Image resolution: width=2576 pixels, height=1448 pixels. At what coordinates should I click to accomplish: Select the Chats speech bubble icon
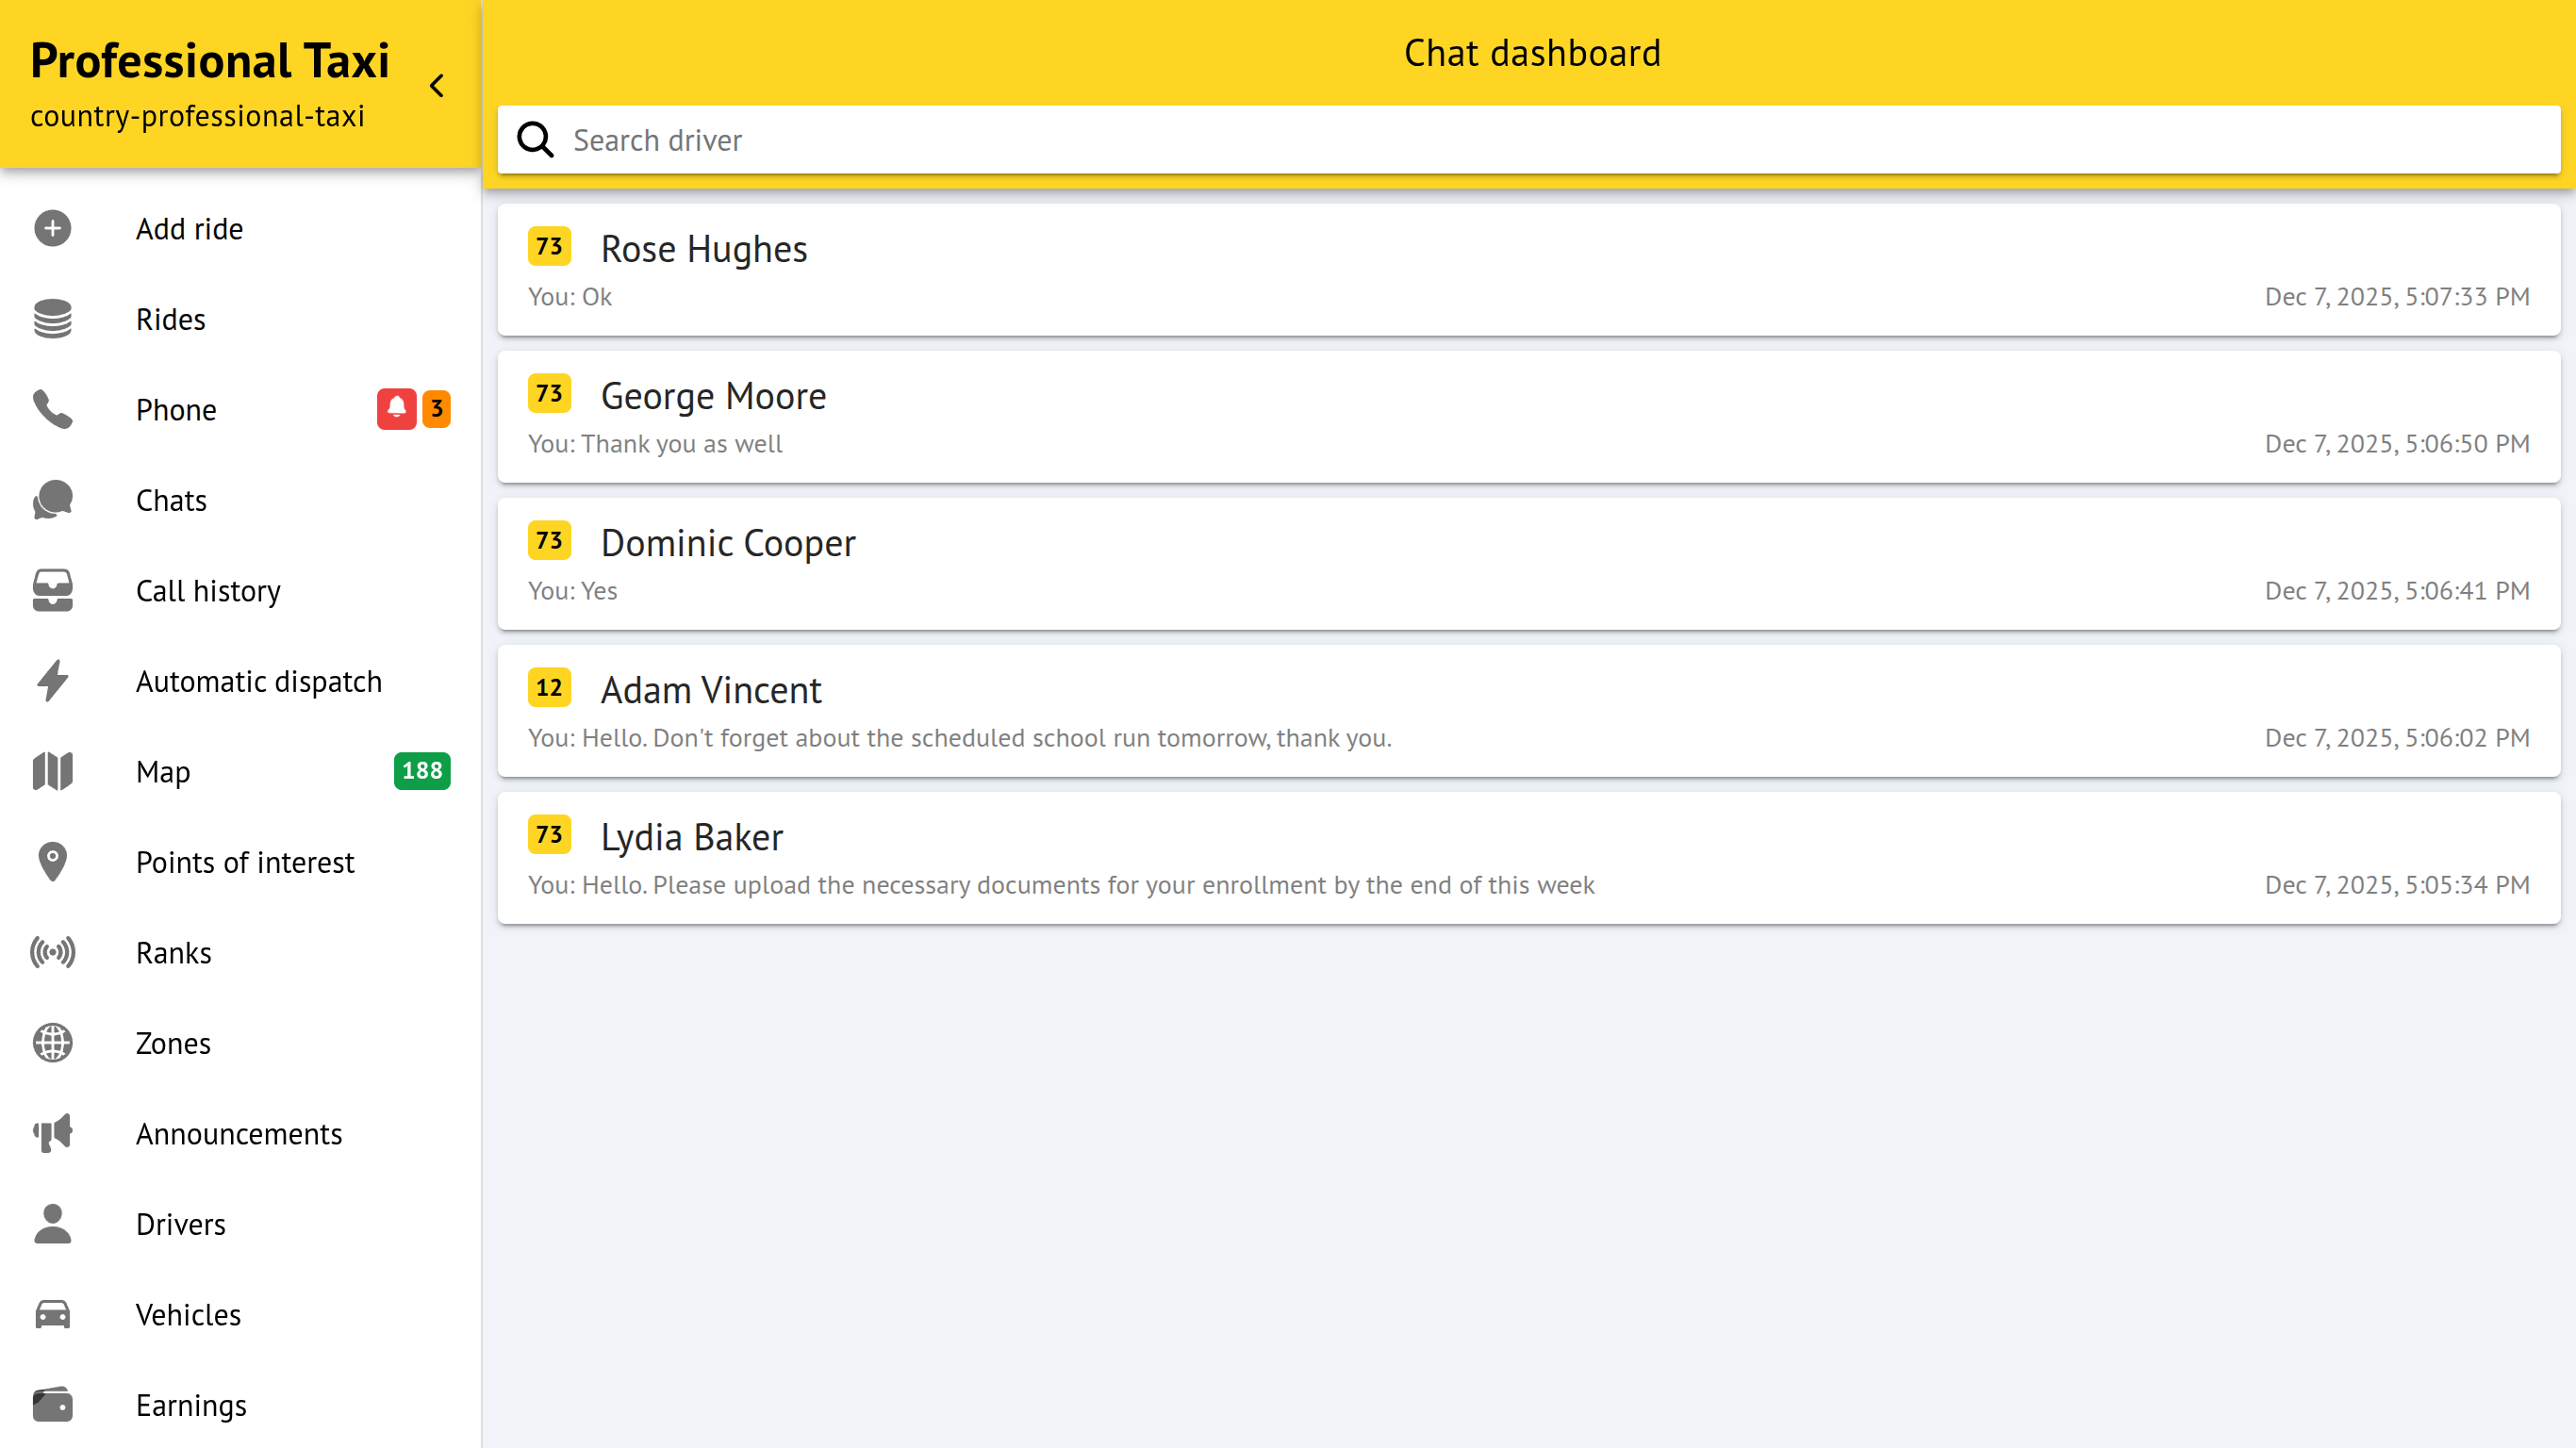click(x=52, y=500)
